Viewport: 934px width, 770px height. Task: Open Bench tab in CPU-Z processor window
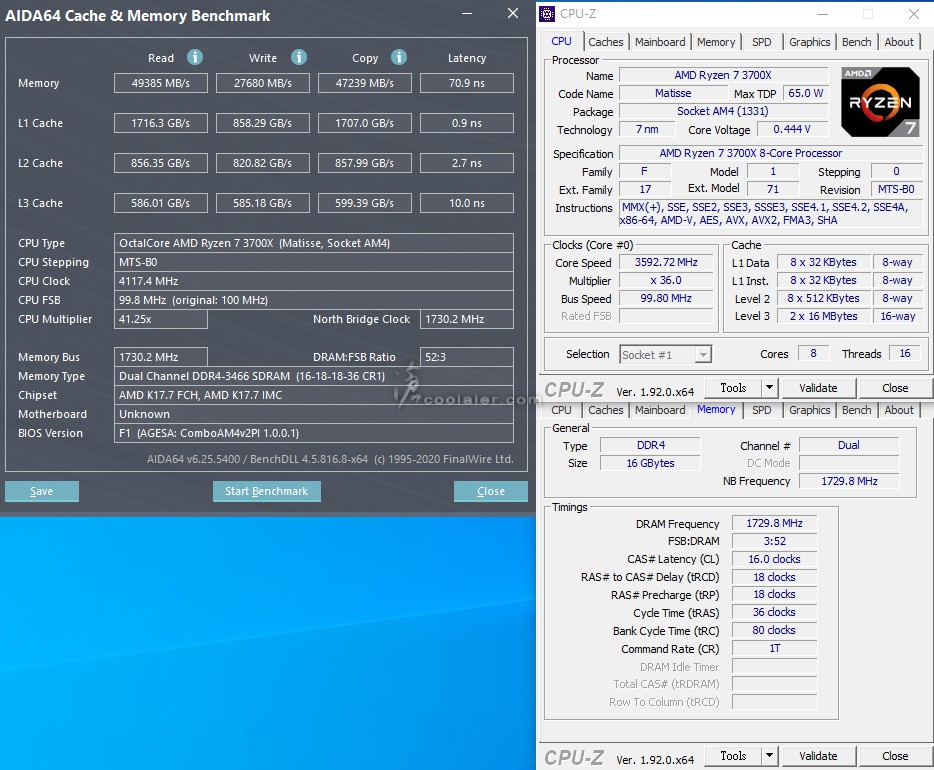pyautogui.click(x=857, y=42)
